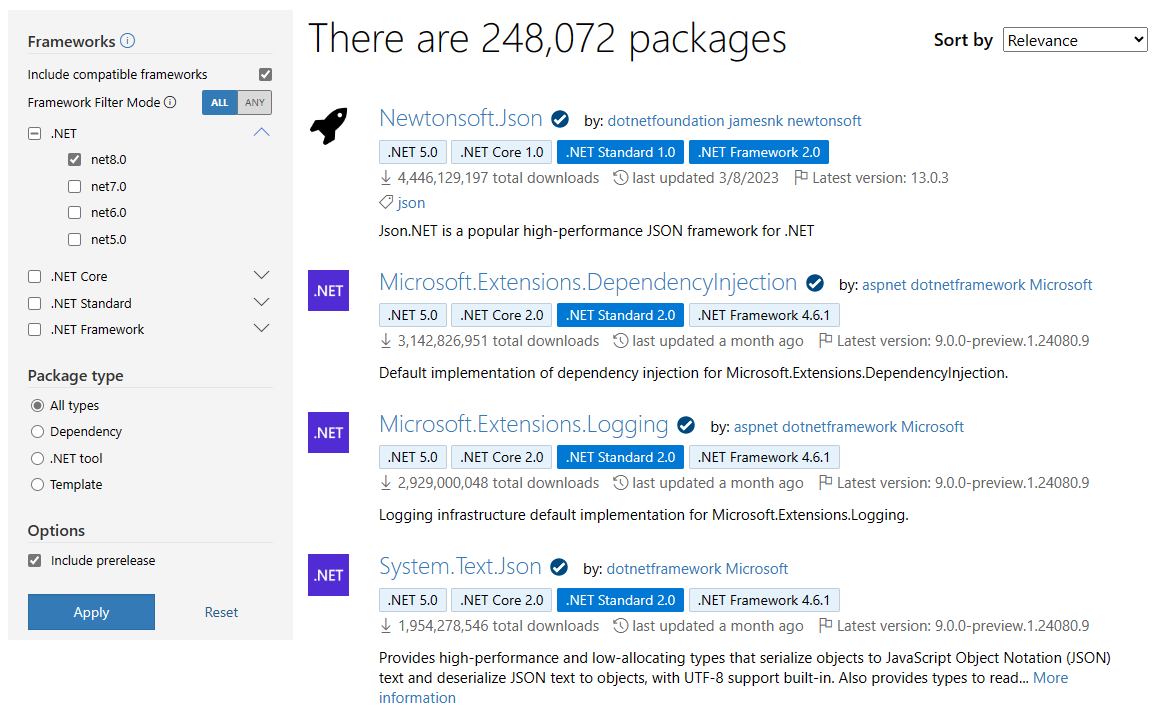The image size is (1156, 714).
Task: Expand the .NET Standard framework group
Action: [260, 302]
